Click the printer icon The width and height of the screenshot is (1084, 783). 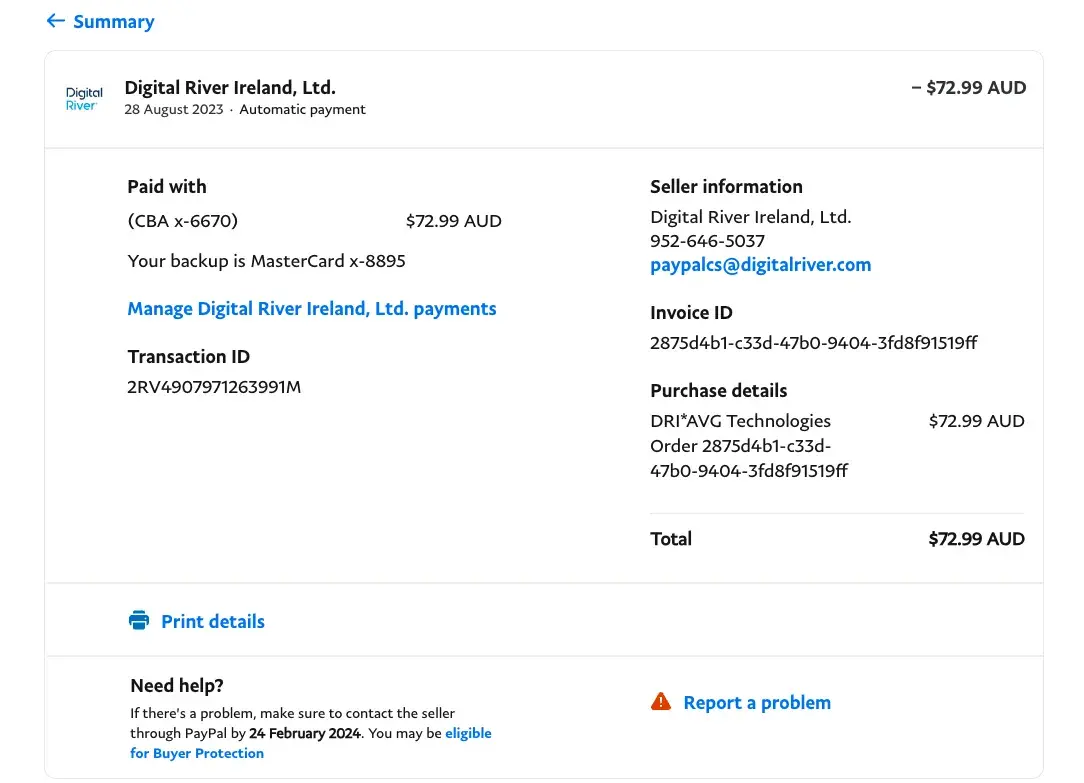point(139,621)
